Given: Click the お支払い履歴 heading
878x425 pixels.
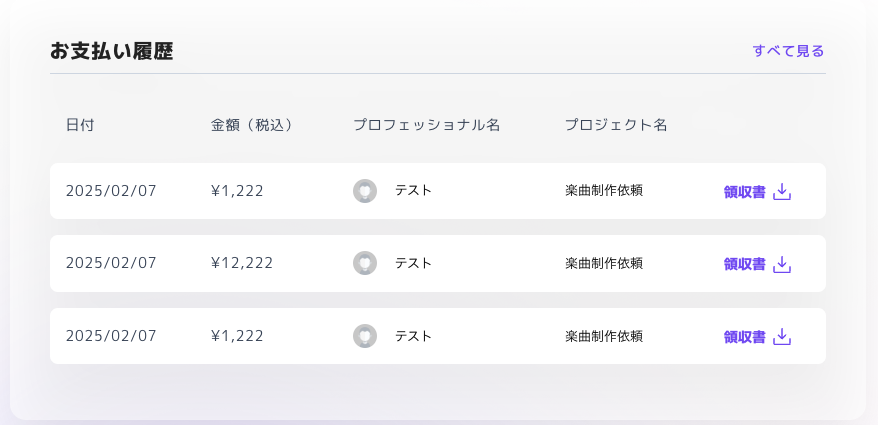Looking at the screenshot, I should pyautogui.click(x=112, y=51).
